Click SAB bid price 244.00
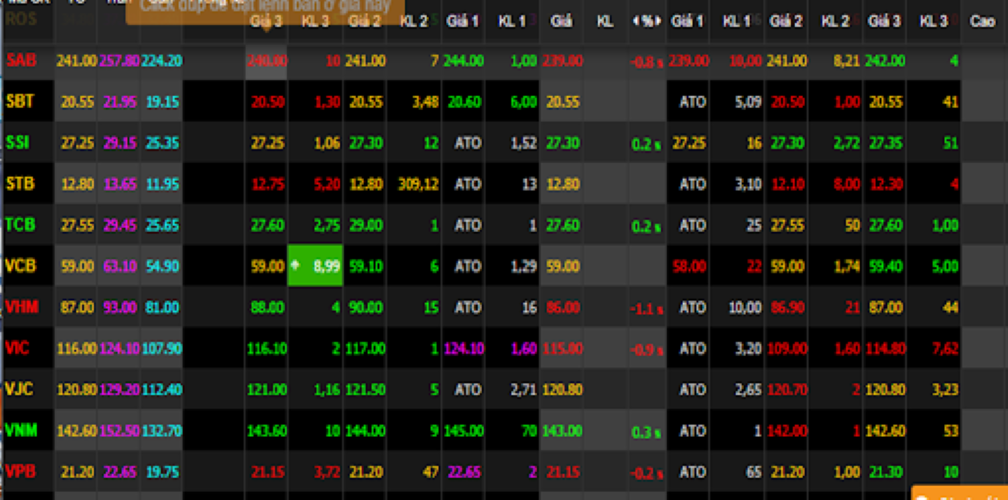1008x500 pixels. pos(464,61)
